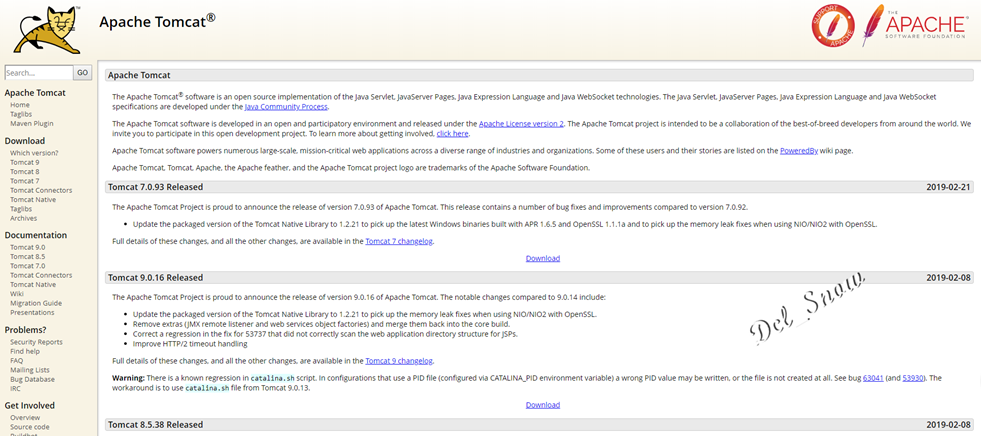Open the FAQ sidebar link
981x436 pixels.
16,361
